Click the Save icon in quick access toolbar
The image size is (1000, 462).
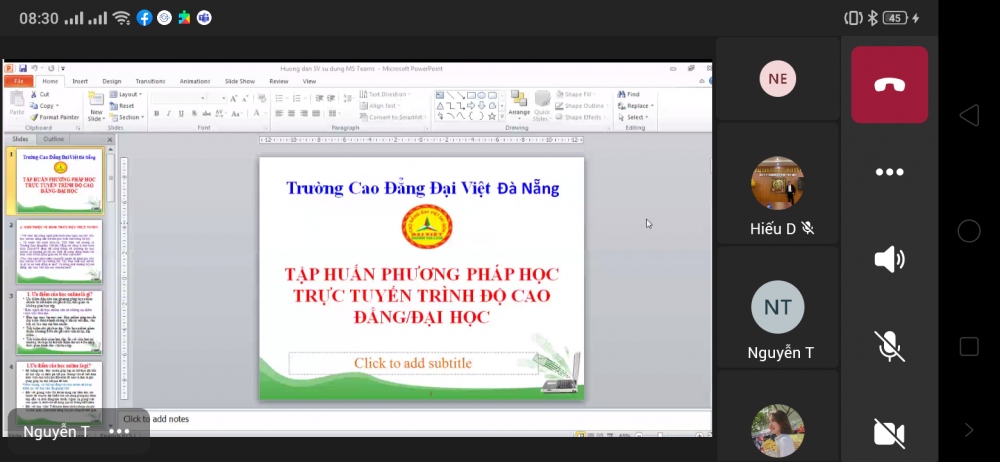pyautogui.click(x=22, y=69)
